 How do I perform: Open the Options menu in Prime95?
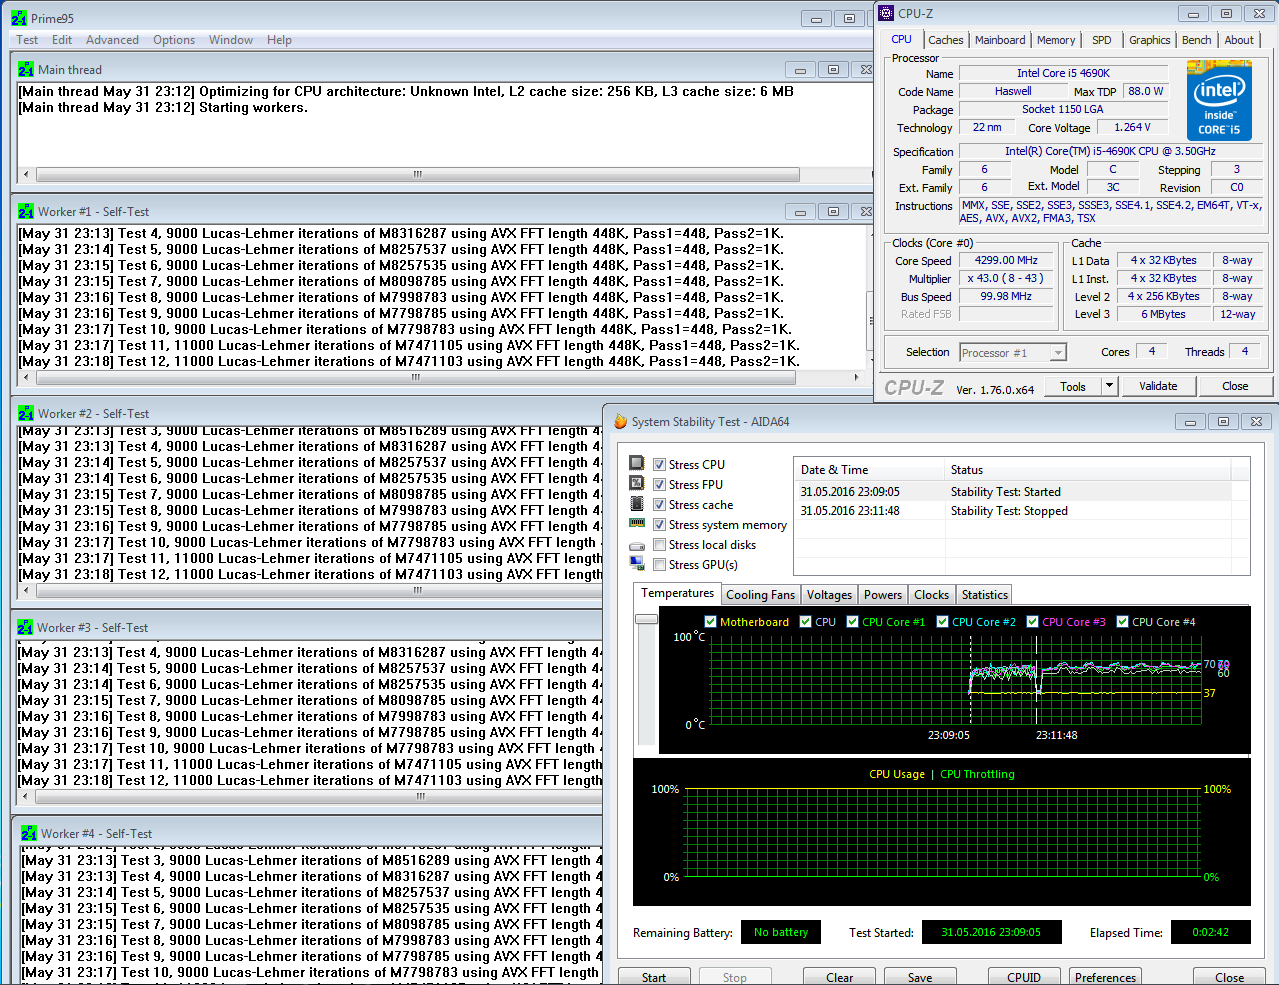[174, 40]
